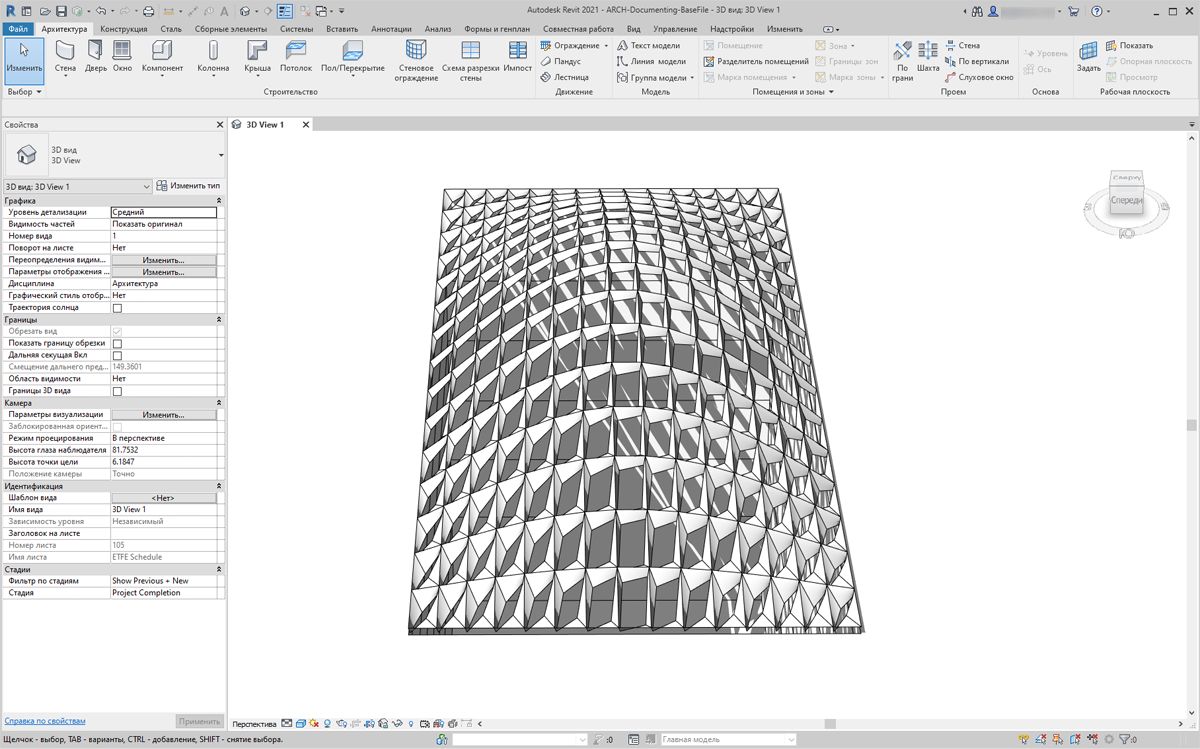Click Изменить for Параметры отображения
Image resolution: width=1200 pixels, height=749 pixels.
point(163,272)
